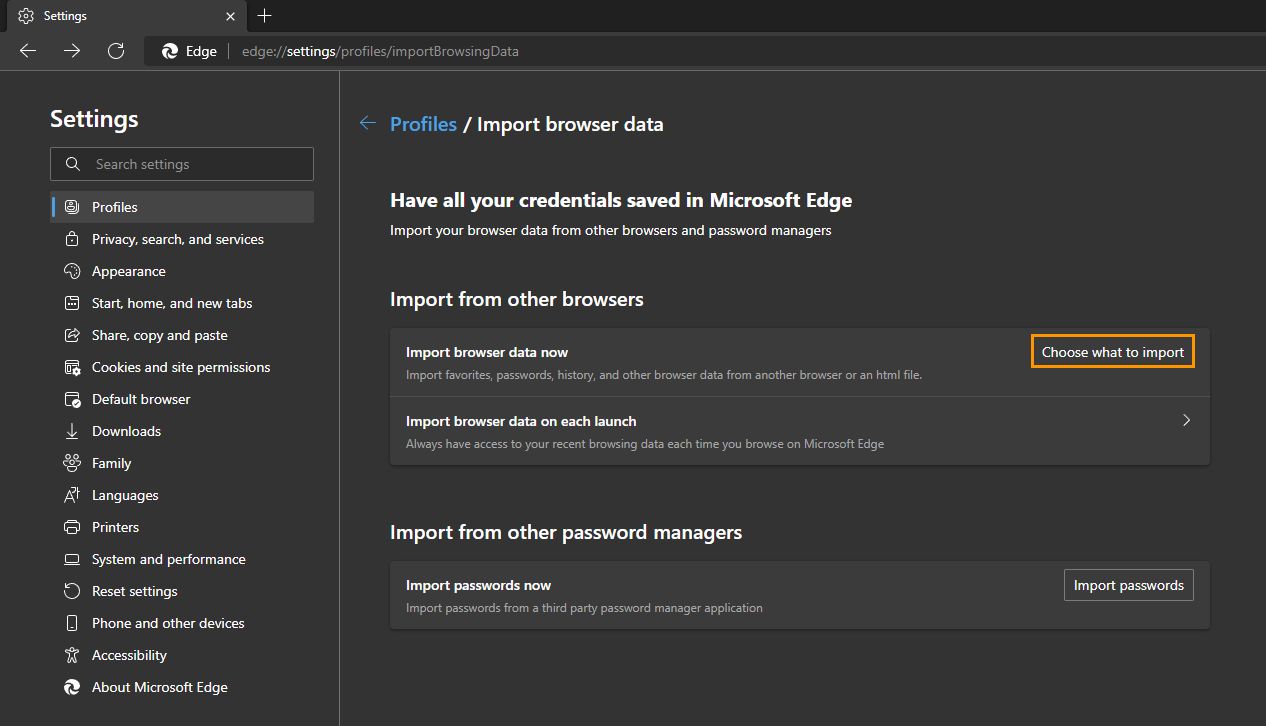1266x726 pixels.
Task: Click the Search settings input field
Action: (182, 164)
